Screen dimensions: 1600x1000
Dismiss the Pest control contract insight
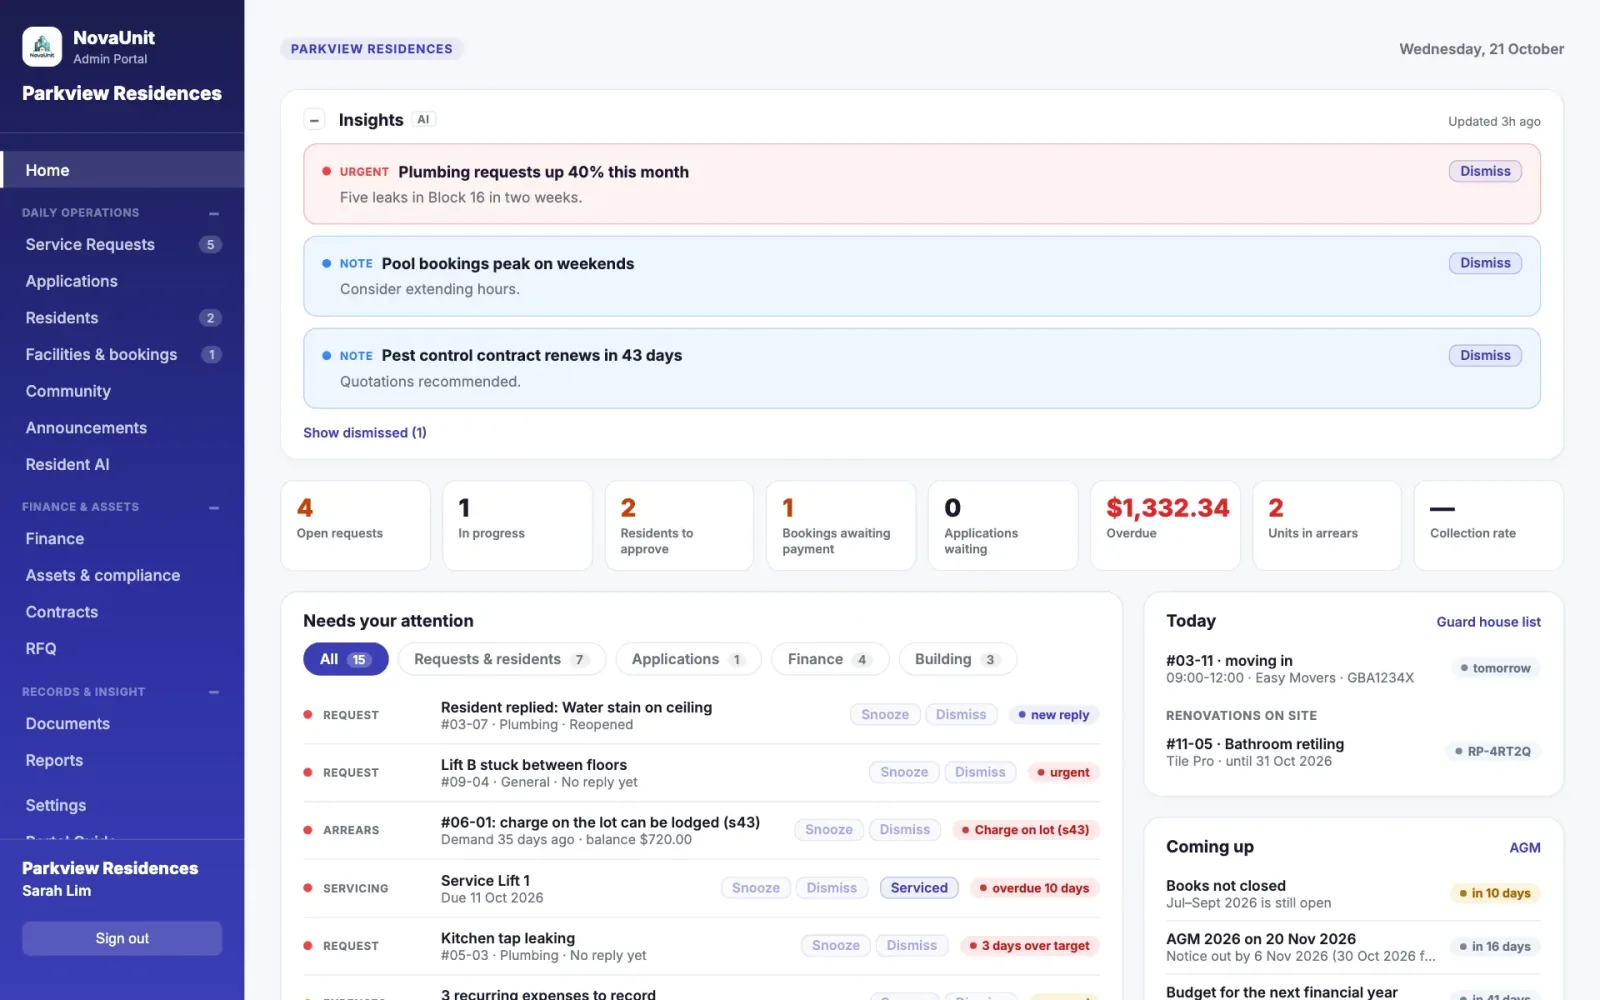pos(1485,355)
